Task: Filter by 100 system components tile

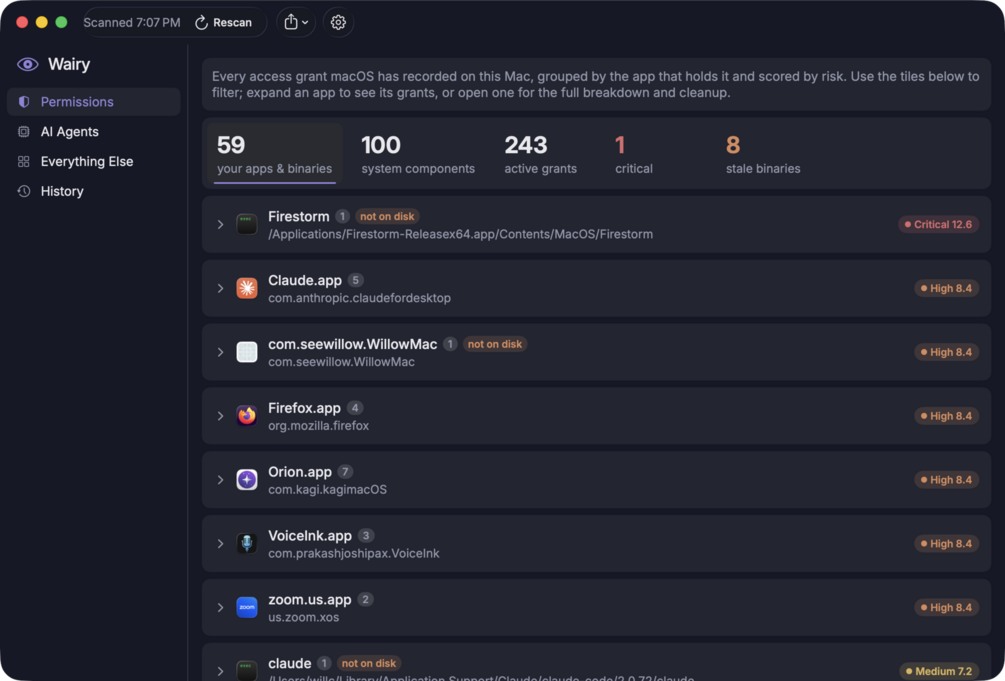Action: [x=418, y=154]
